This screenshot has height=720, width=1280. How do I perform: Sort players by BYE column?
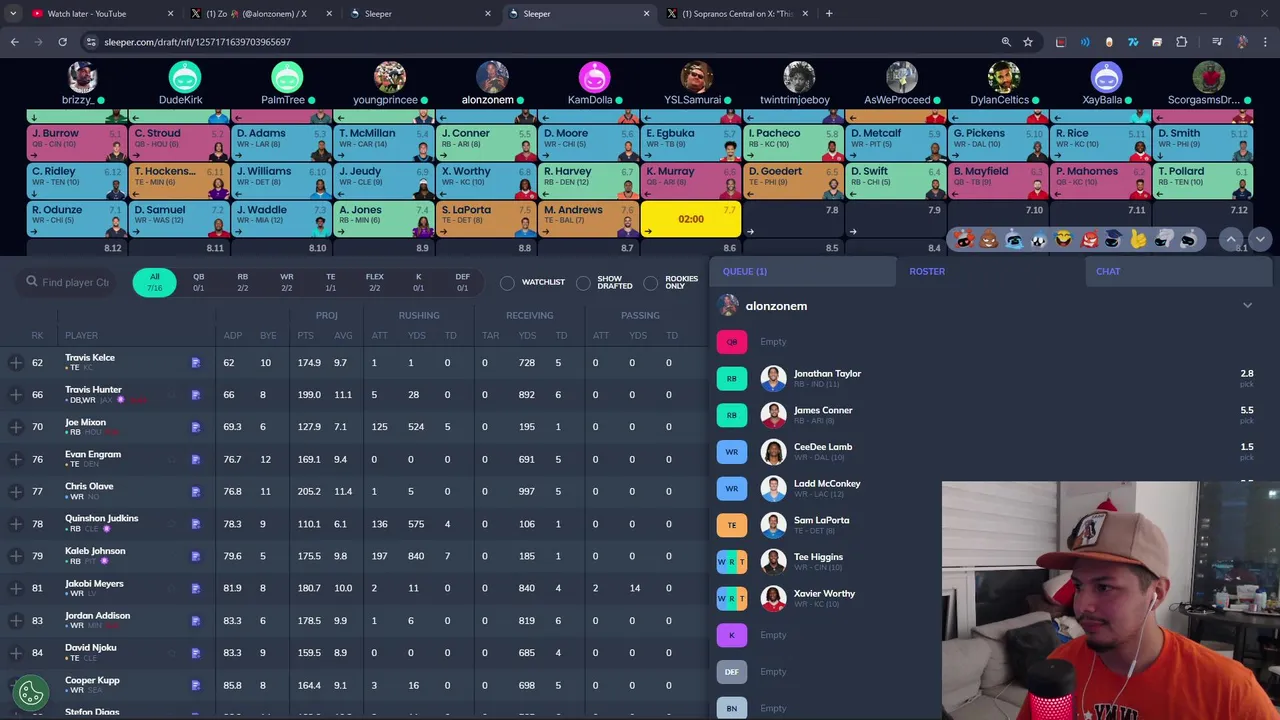pyautogui.click(x=267, y=335)
